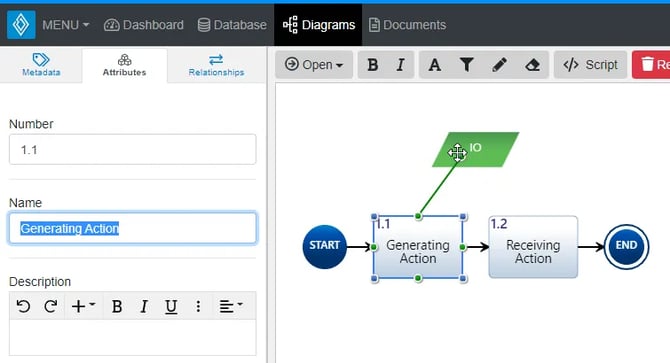670x363 pixels.
Task: Expand the insert plus dropdown
Action: click(x=83, y=306)
